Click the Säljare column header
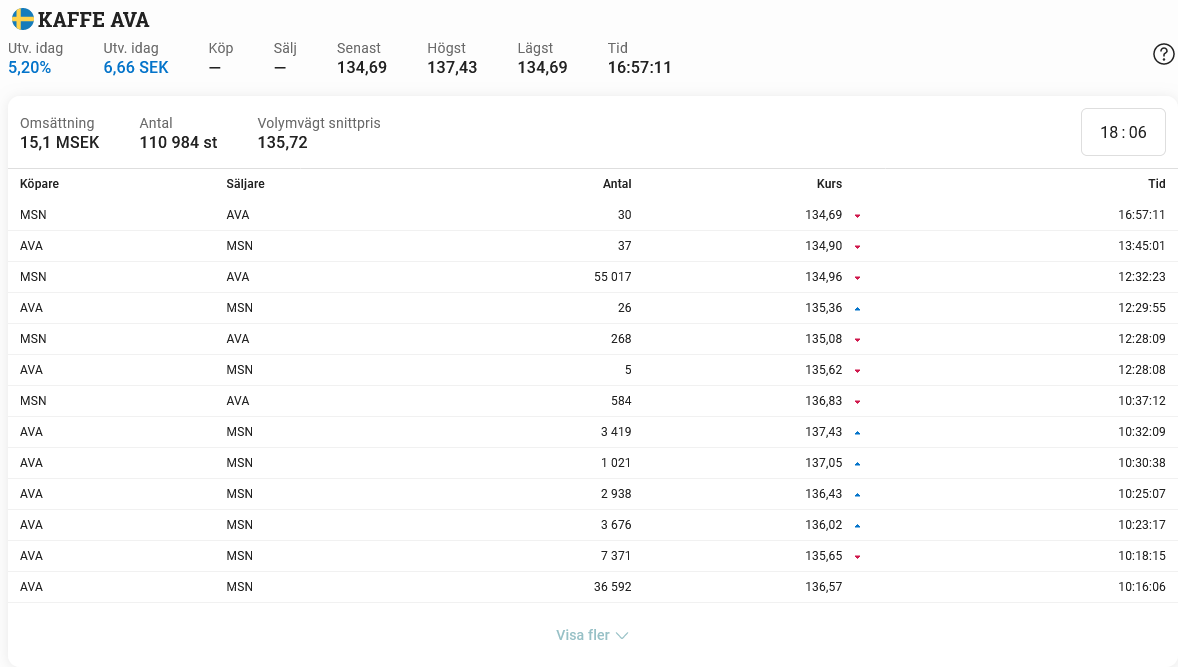1178x667 pixels. click(246, 184)
